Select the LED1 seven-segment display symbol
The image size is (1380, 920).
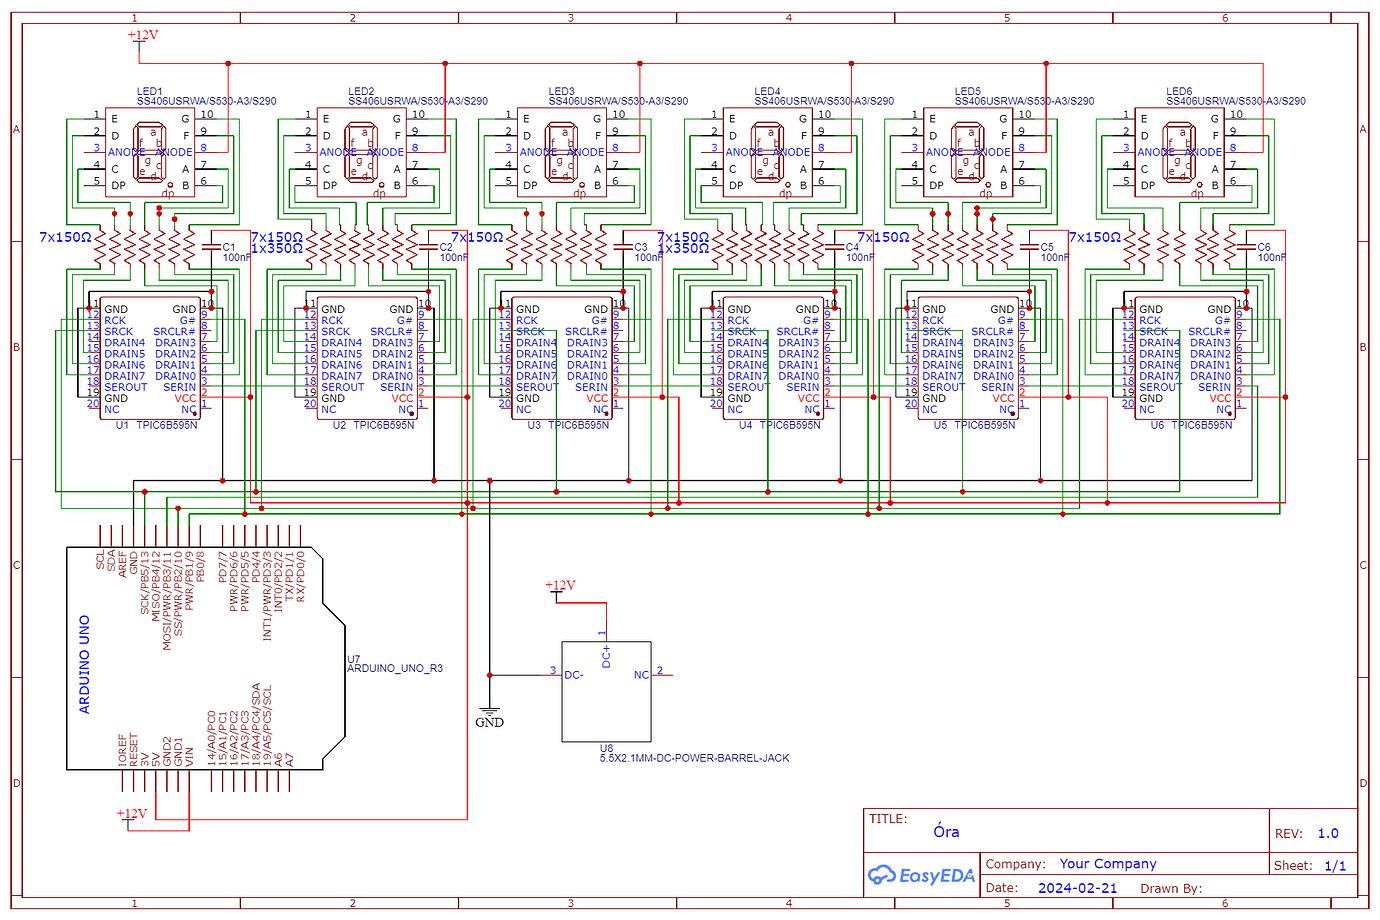[x=148, y=152]
